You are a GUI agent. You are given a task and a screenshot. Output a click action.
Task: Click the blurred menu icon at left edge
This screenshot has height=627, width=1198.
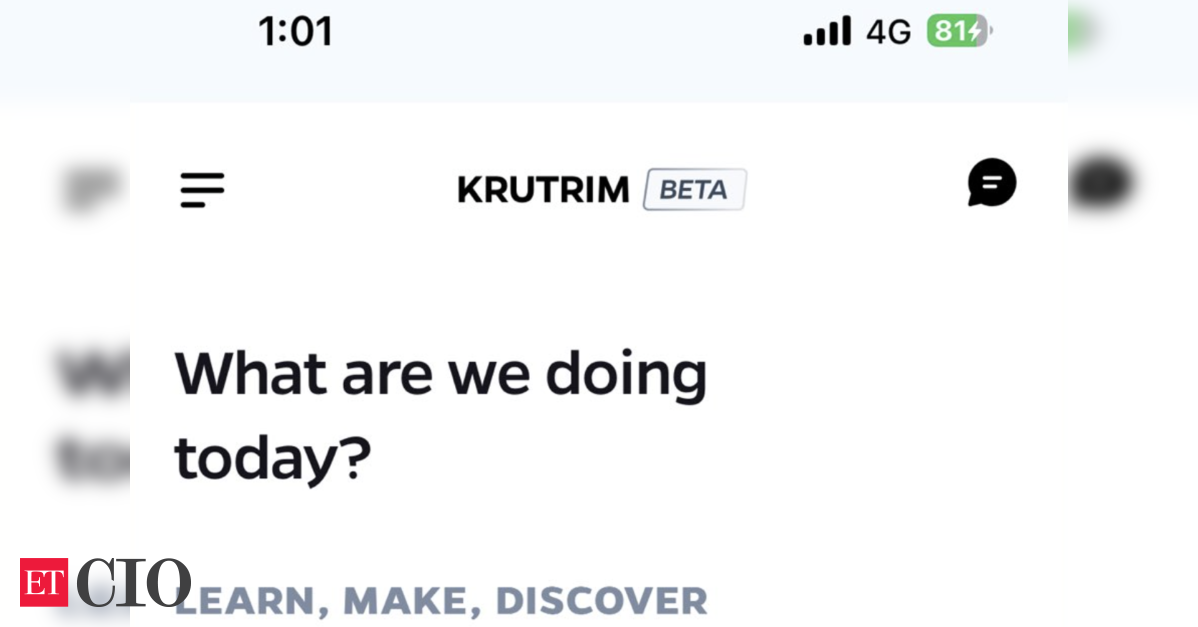click(x=93, y=189)
